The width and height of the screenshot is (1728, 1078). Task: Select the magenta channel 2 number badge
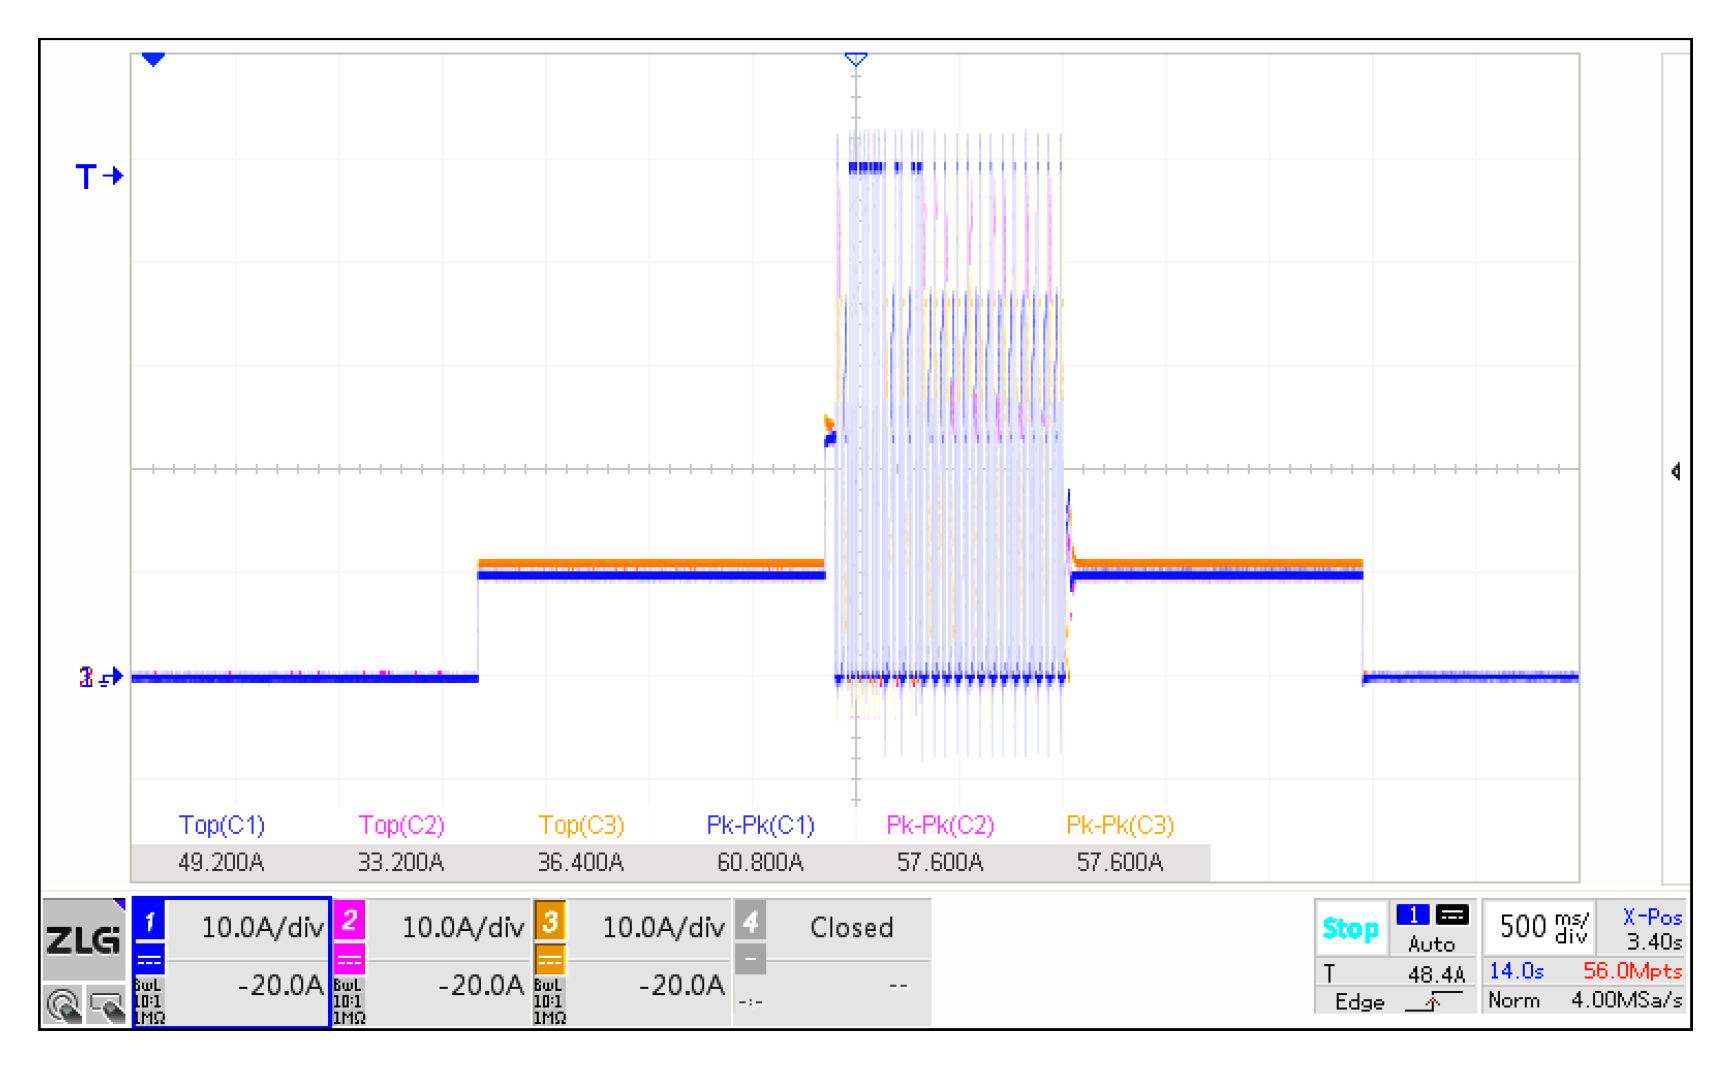[x=349, y=920]
